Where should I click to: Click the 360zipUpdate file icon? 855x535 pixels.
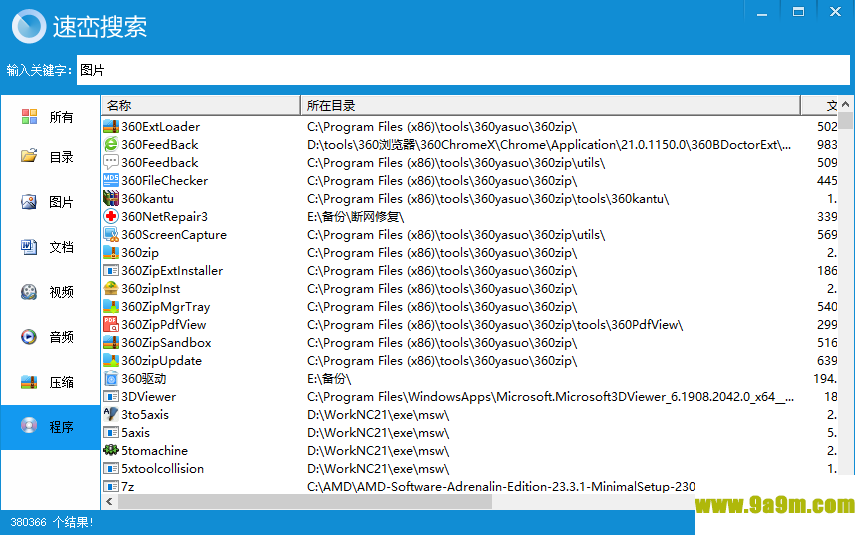111,360
